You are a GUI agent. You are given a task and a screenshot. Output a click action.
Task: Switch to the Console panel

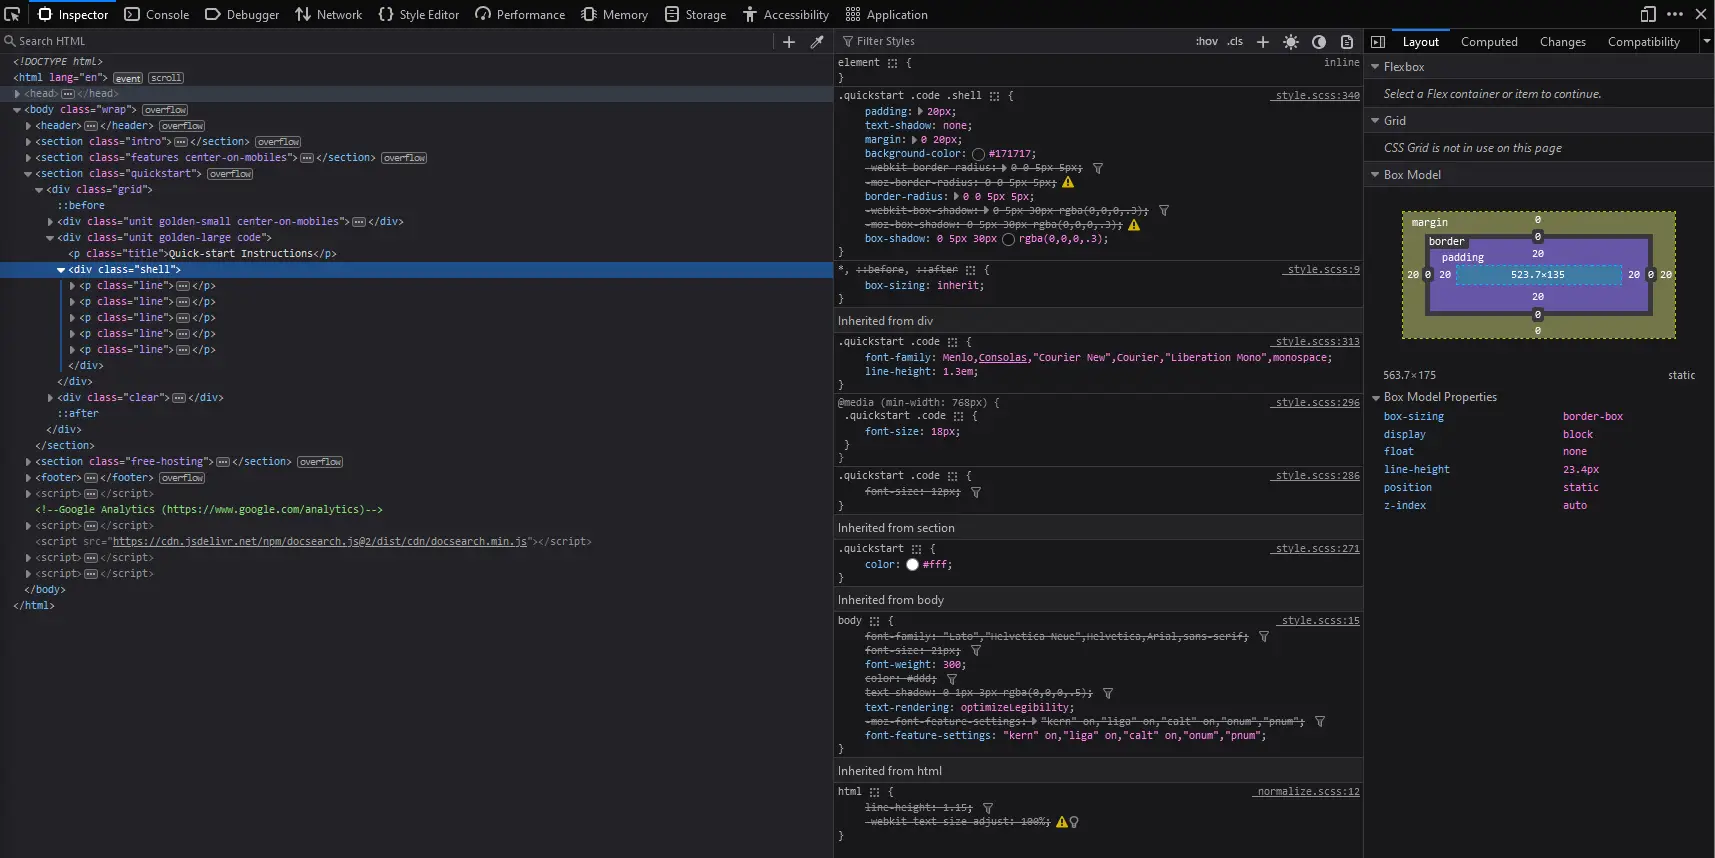tap(157, 14)
